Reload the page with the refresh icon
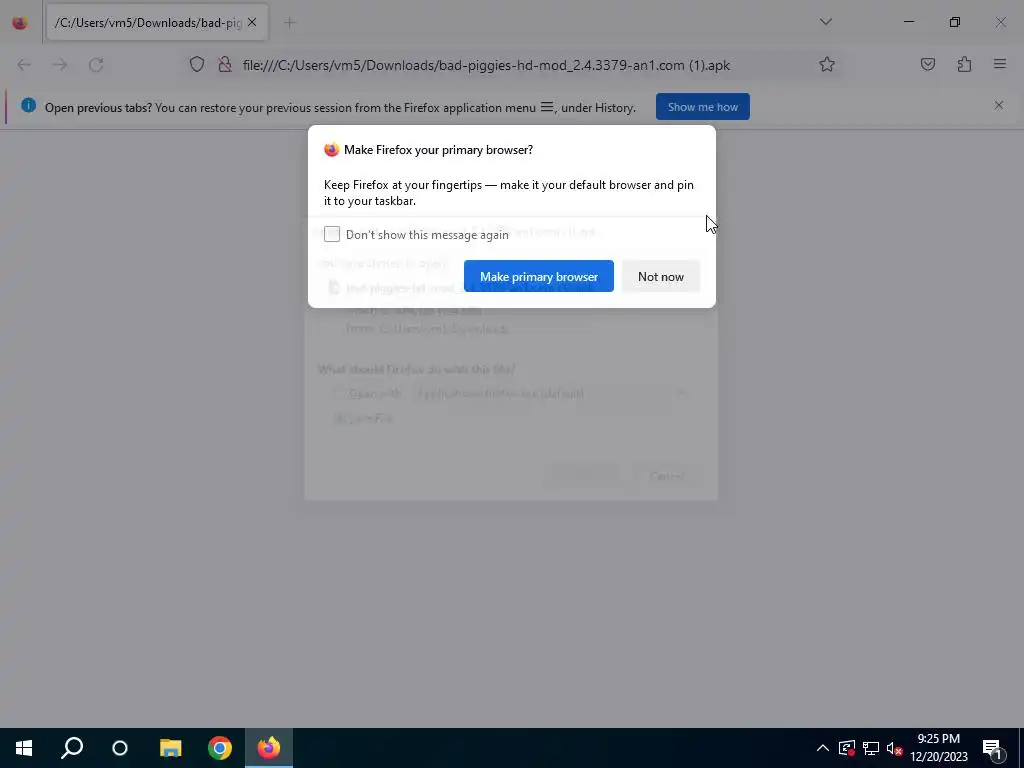Image resolution: width=1024 pixels, height=768 pixels. pyautogui.click(x=96, y=65)
